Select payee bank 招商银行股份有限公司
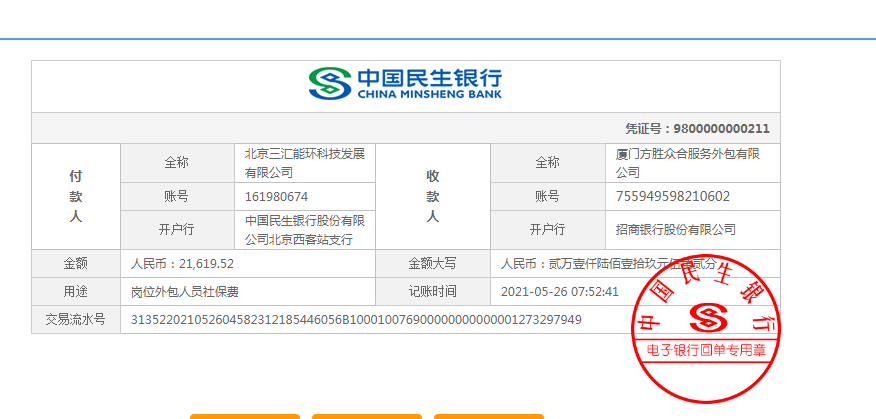 coord(675,230)
